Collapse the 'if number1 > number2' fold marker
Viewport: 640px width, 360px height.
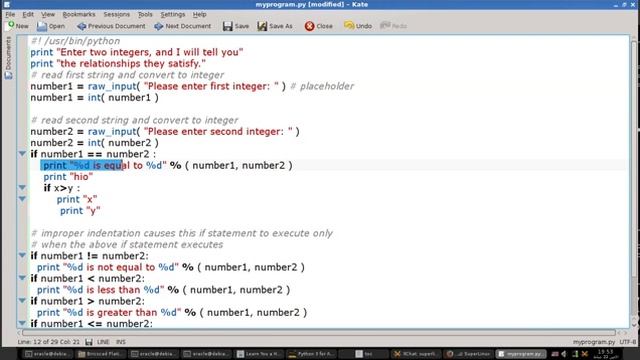22,301
